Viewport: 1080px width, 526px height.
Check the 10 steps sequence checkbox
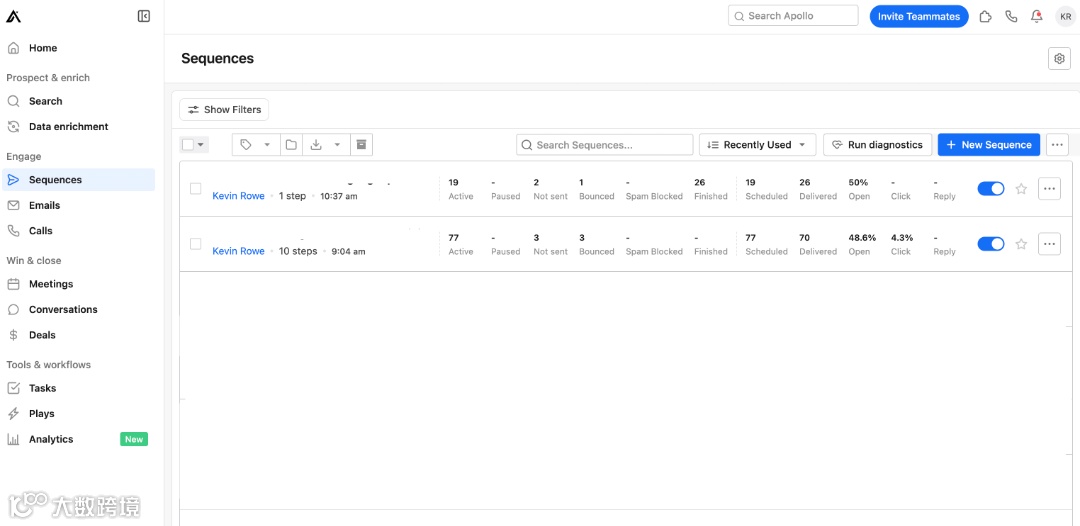[x=196, y=244]
